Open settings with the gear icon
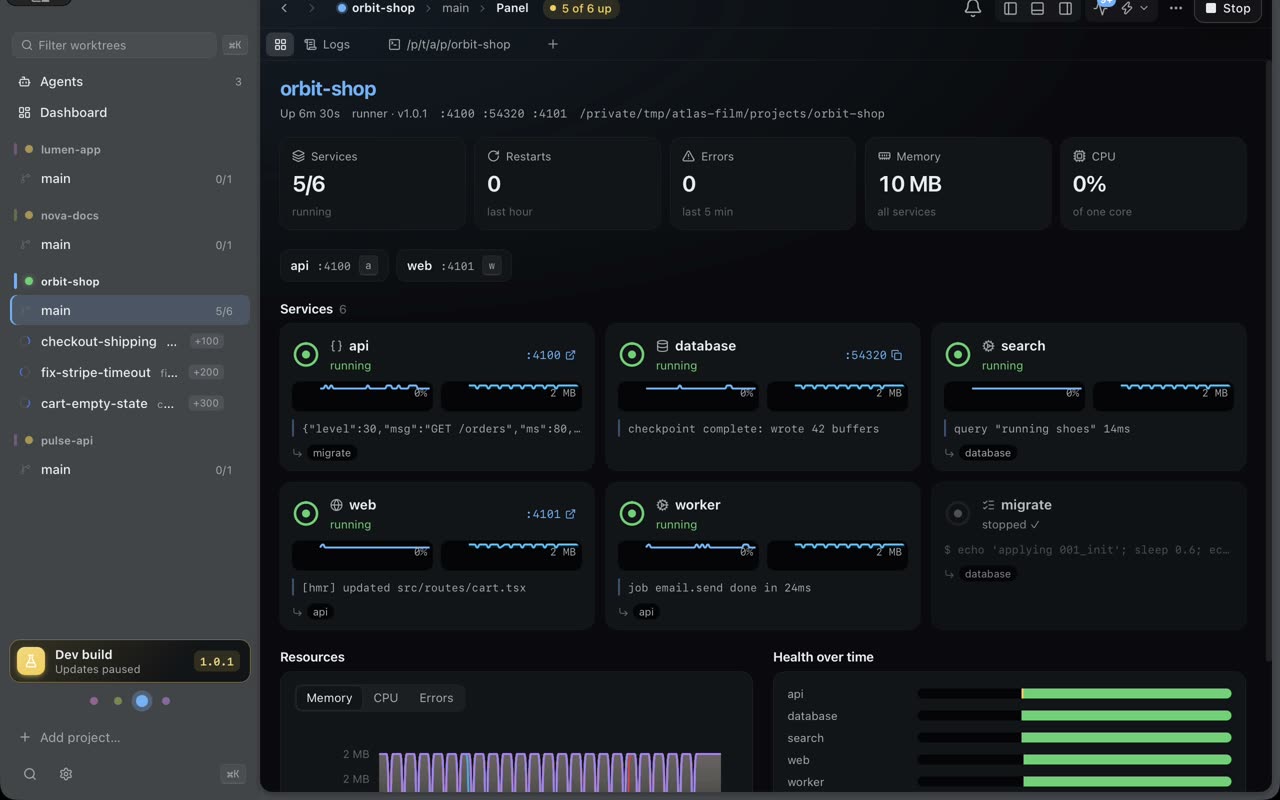 pos(66,774)
